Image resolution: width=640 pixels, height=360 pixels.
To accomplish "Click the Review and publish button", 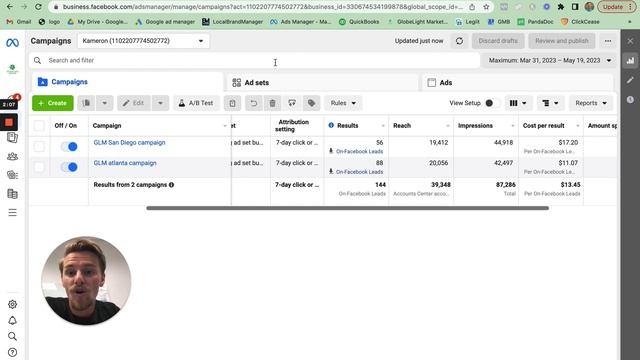I will coord(562,41).
